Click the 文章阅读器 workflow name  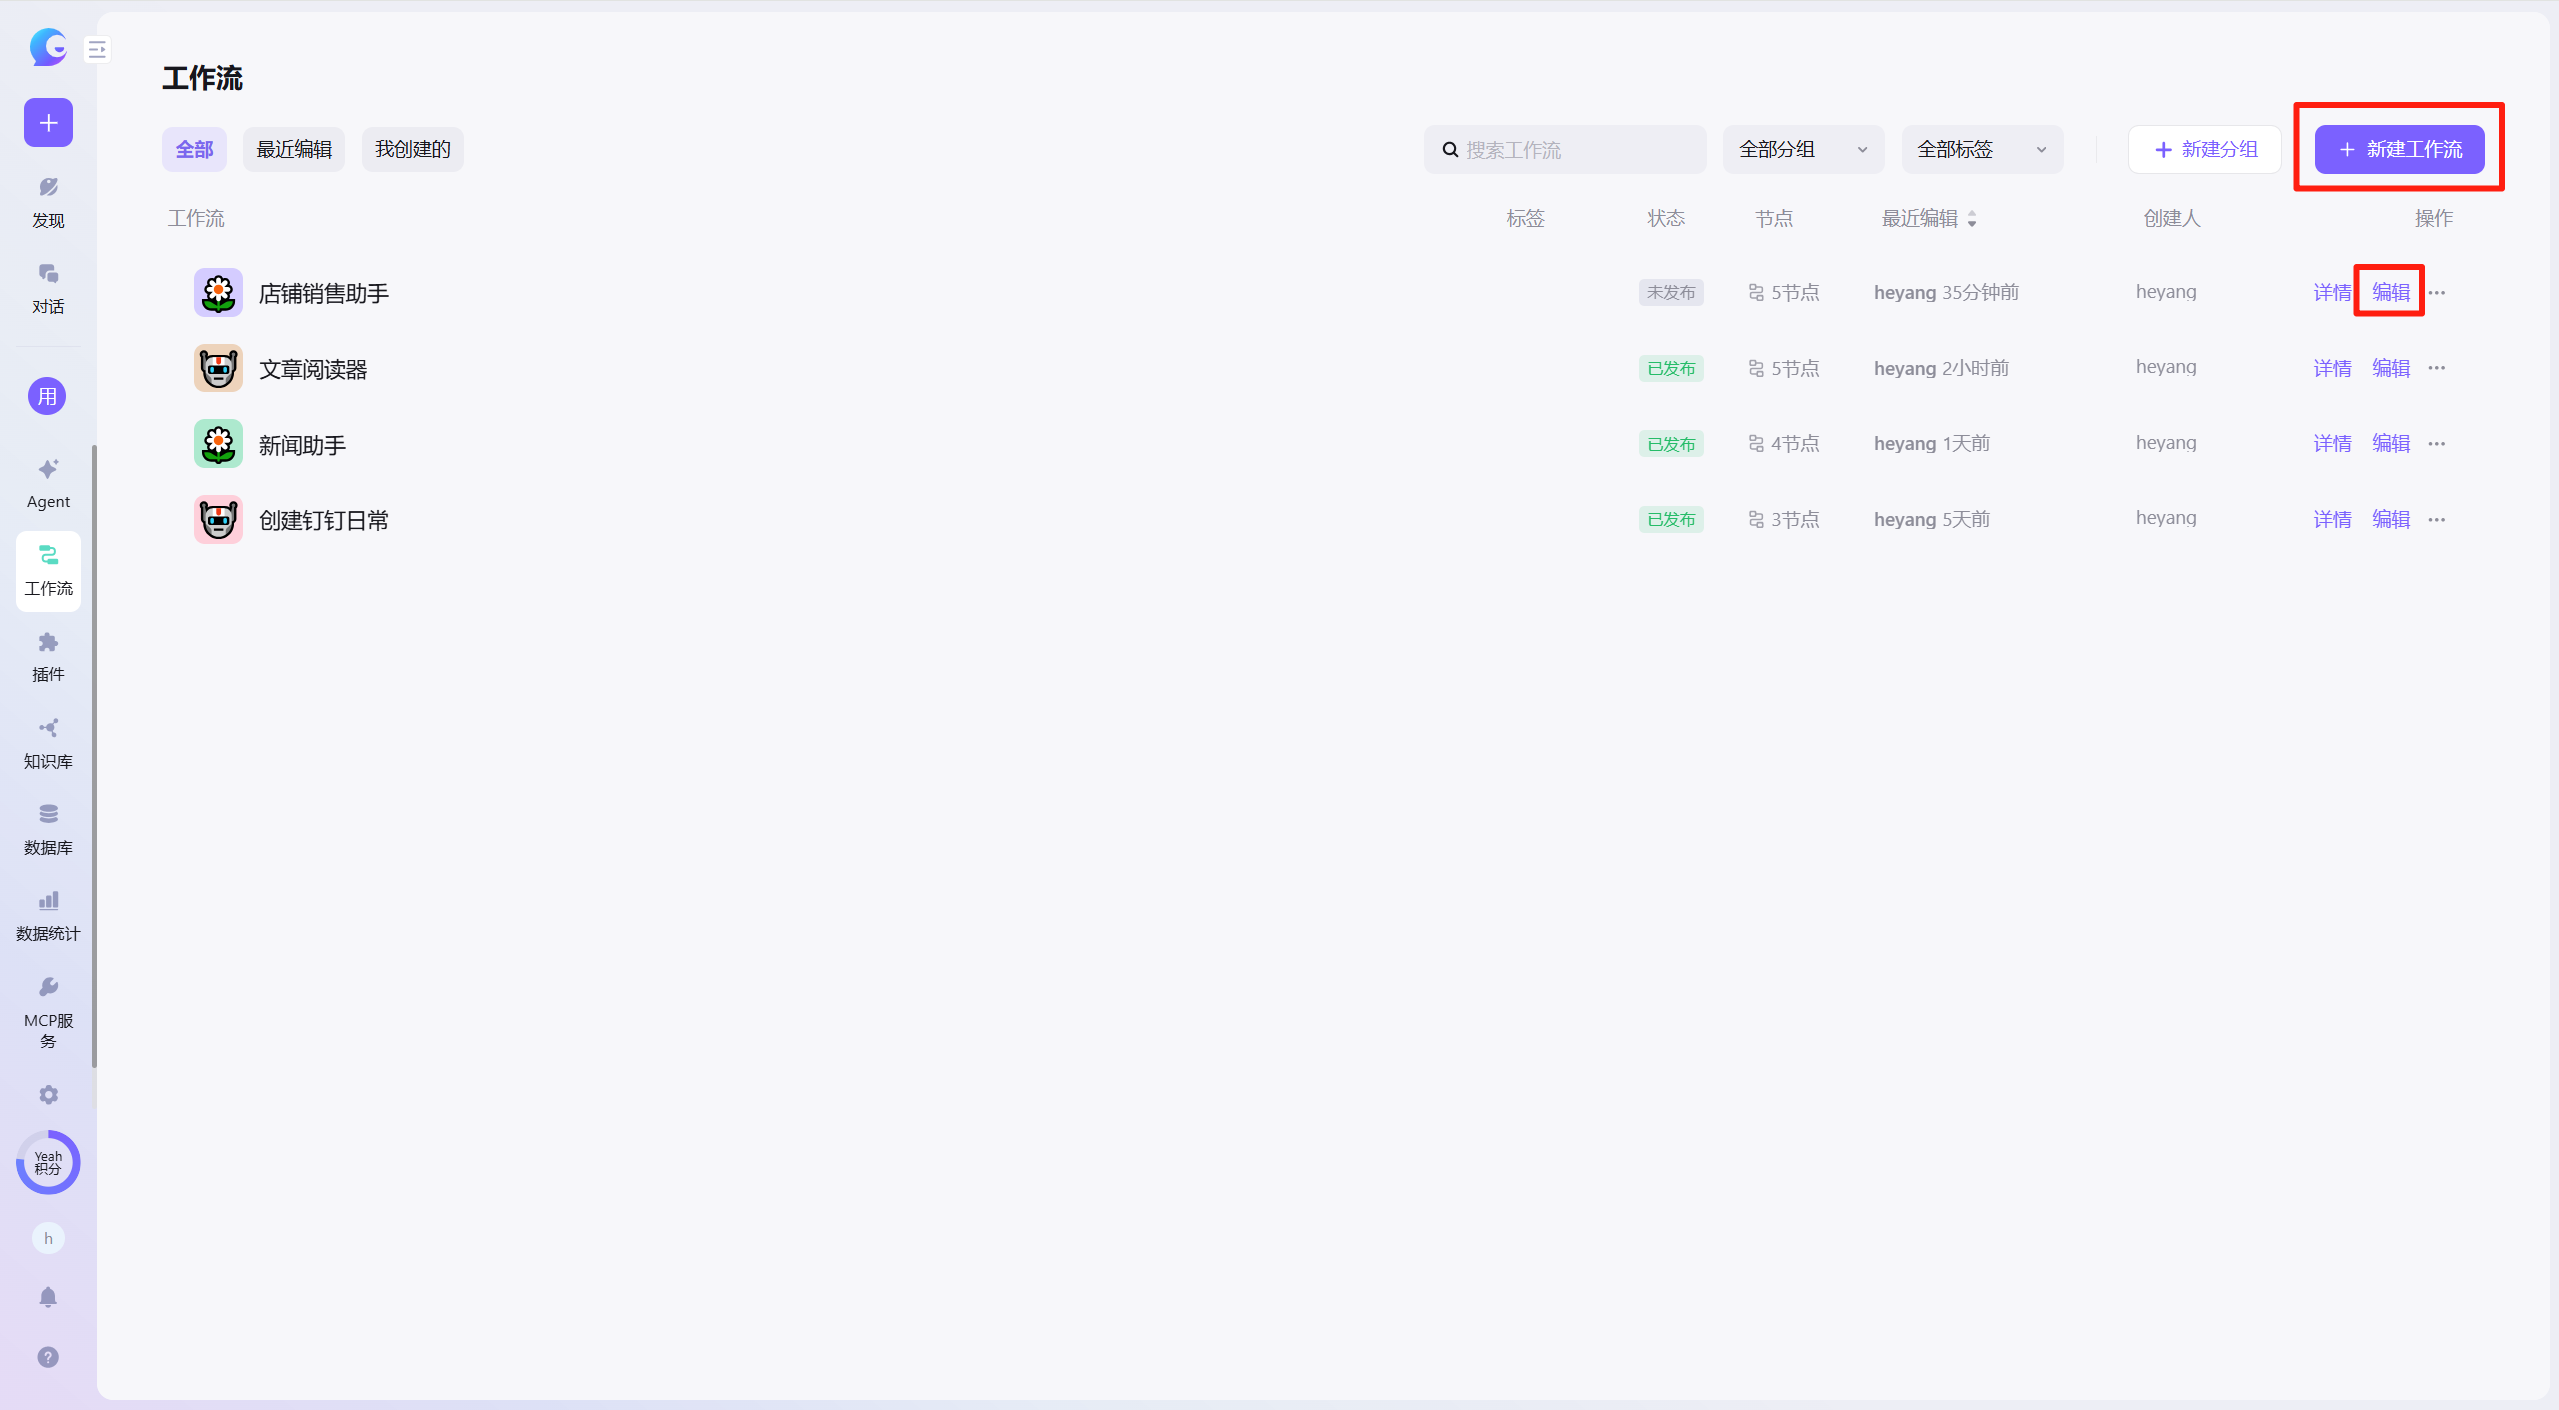point(313,370)
